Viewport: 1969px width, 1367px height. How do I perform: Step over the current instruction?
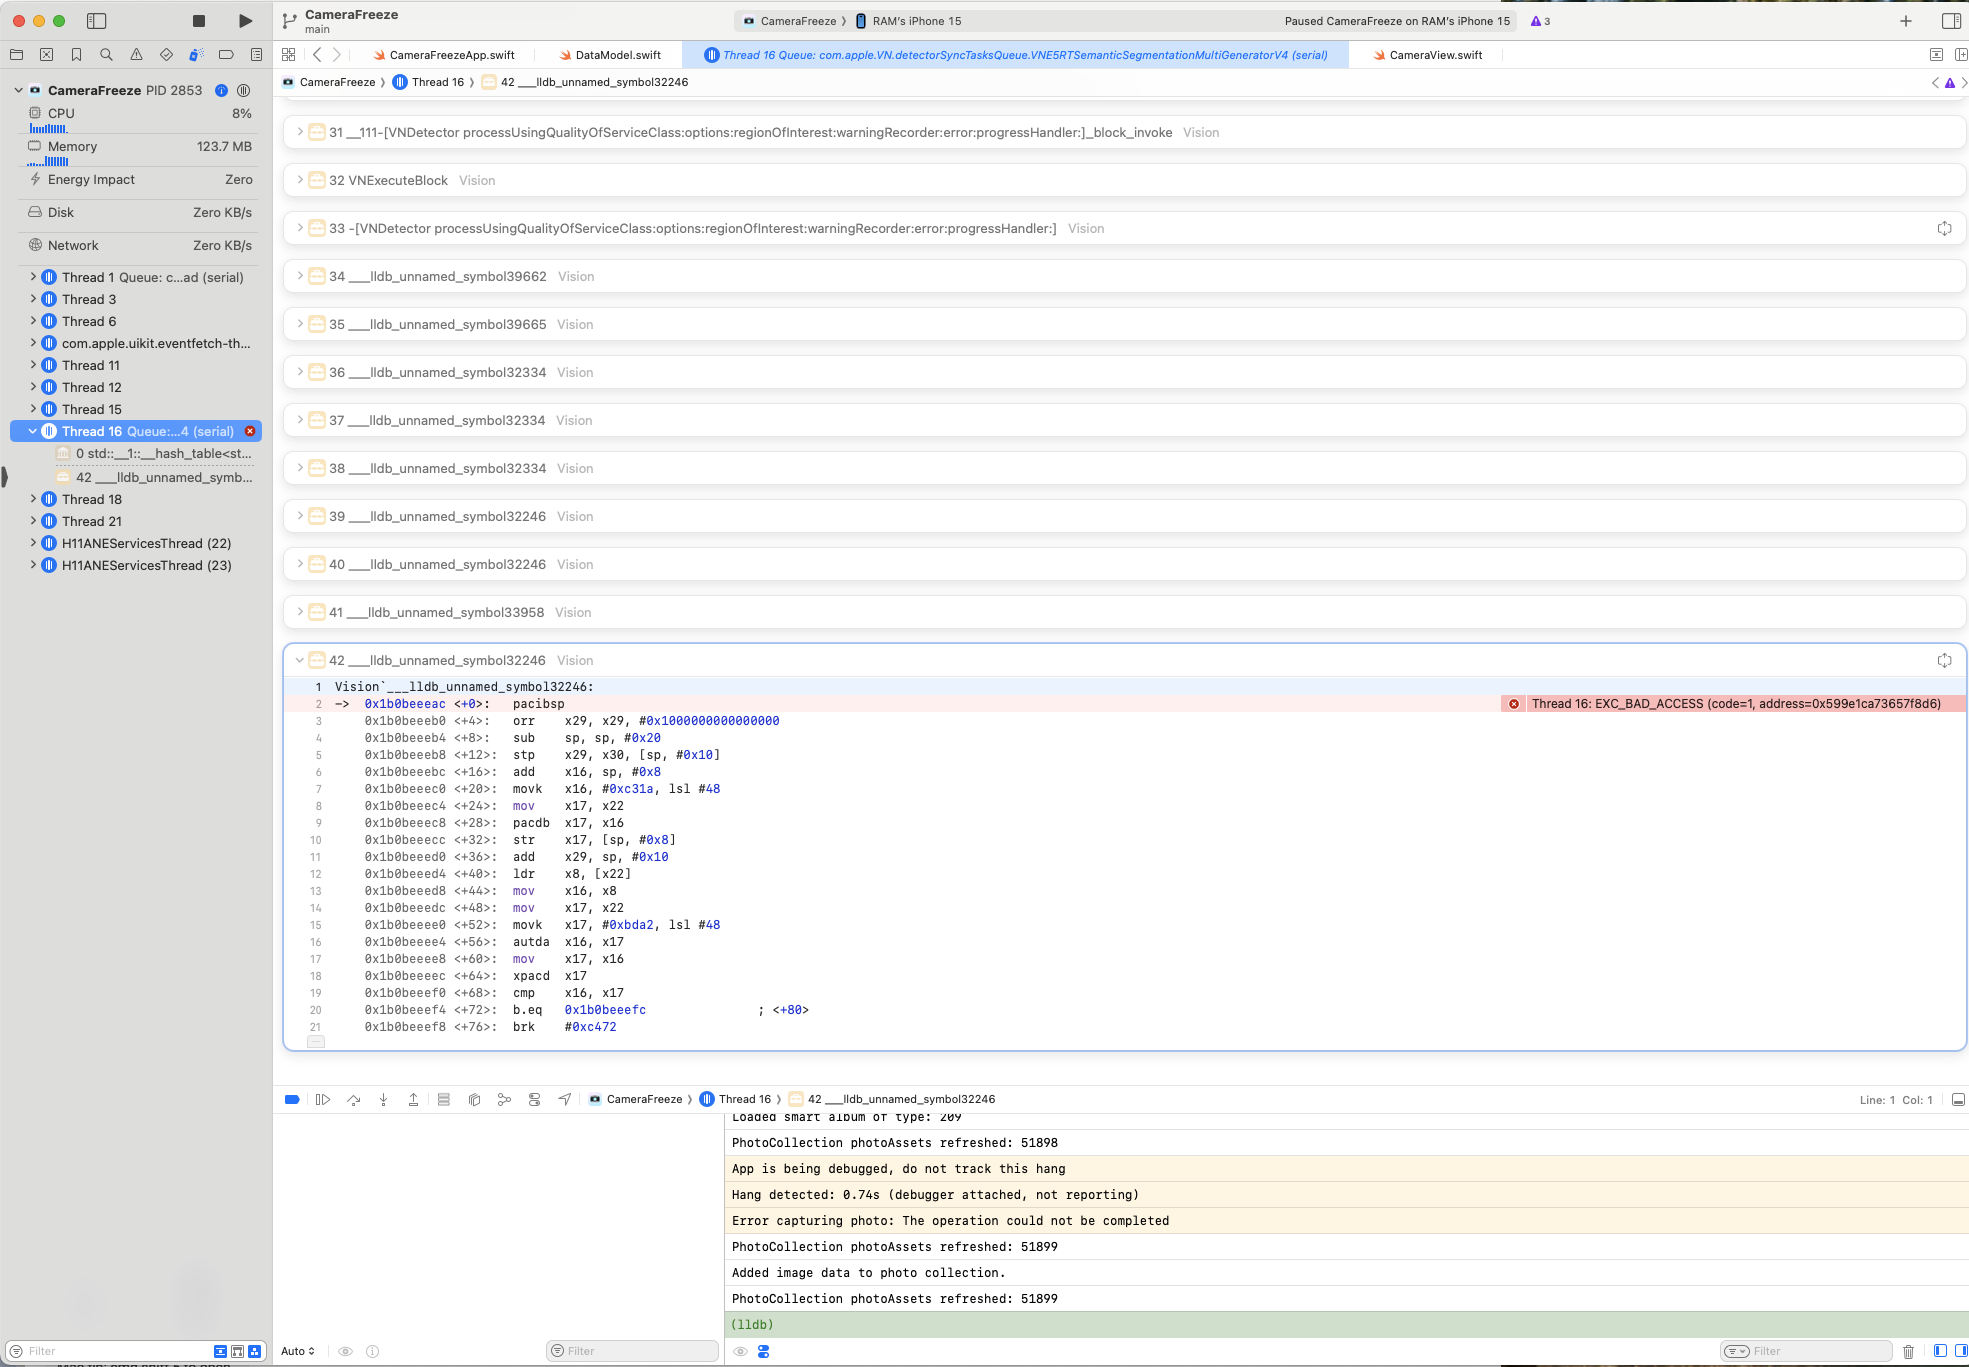(x=353, y=1099)
